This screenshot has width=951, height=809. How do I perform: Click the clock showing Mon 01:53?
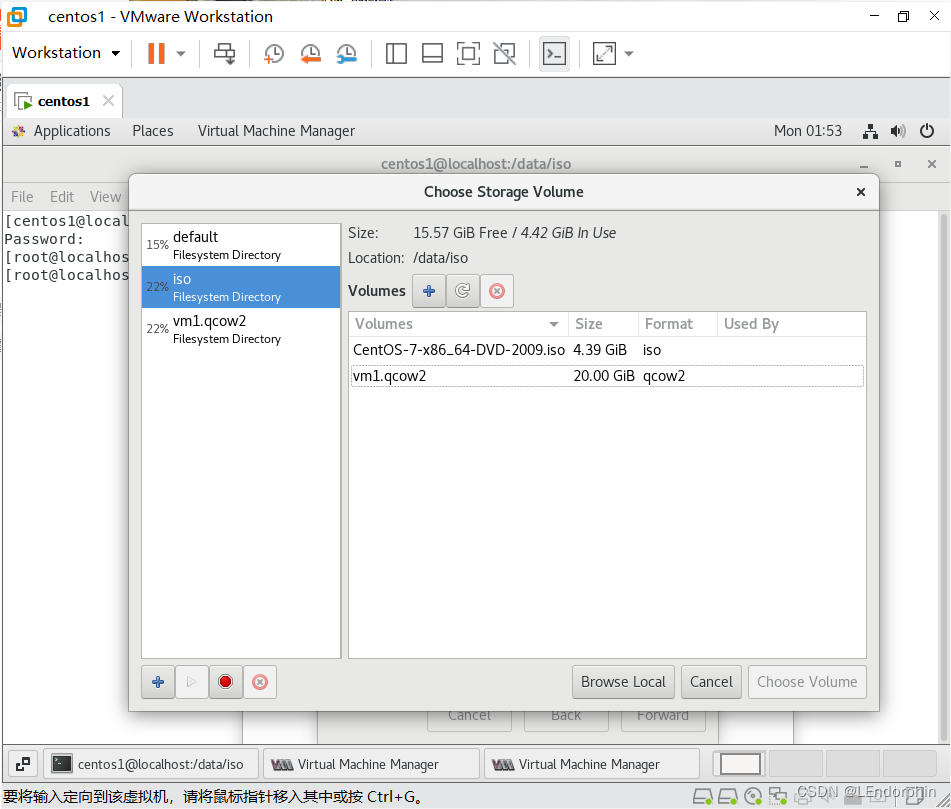(x=808, y=131)
